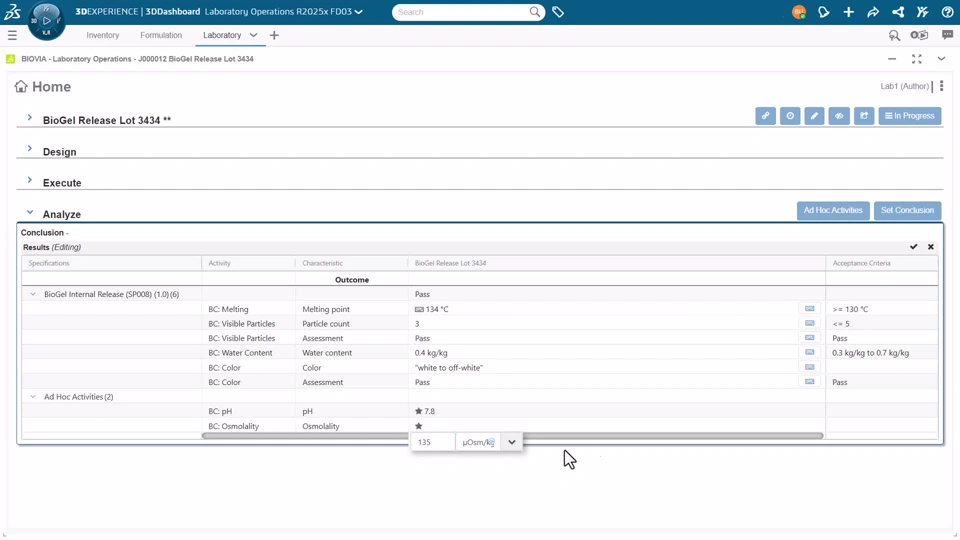Open the Laboratory tab dropdown chevron
The height and width of the screenshot is (540, 960).
[x=253, y=36]
